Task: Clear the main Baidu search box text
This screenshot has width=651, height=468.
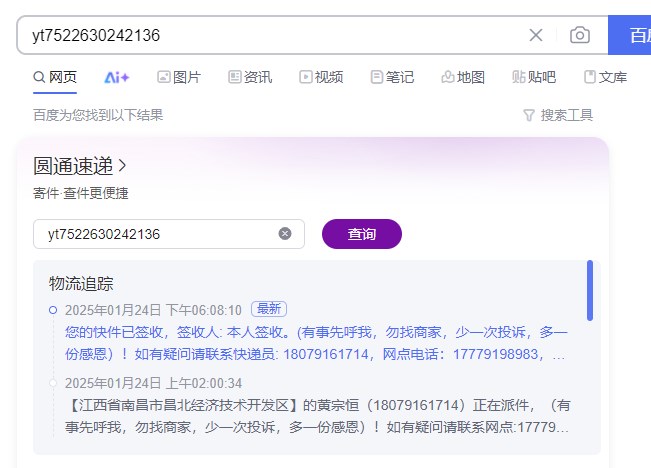Action: coord(536,35)
